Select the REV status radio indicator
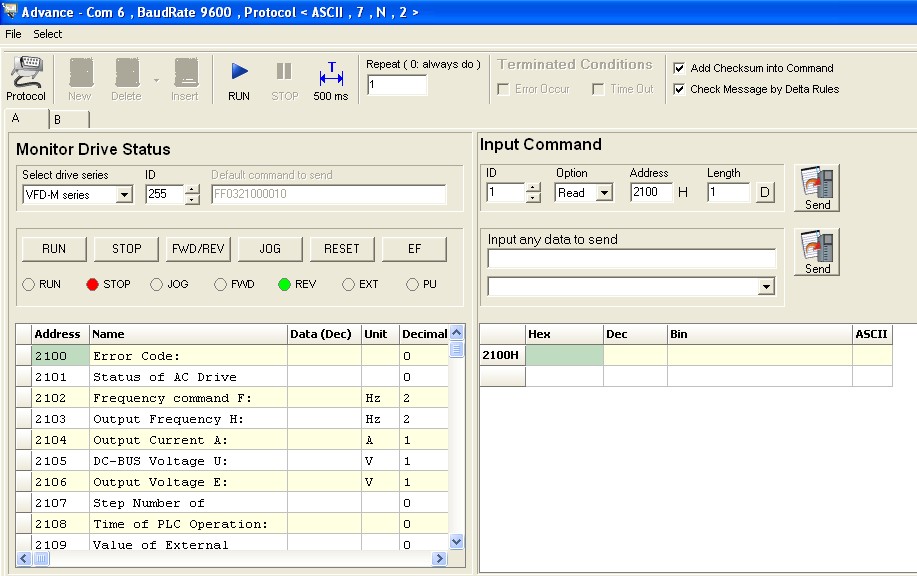The width and height of the screenshot is (917, 576). point(284,285)
